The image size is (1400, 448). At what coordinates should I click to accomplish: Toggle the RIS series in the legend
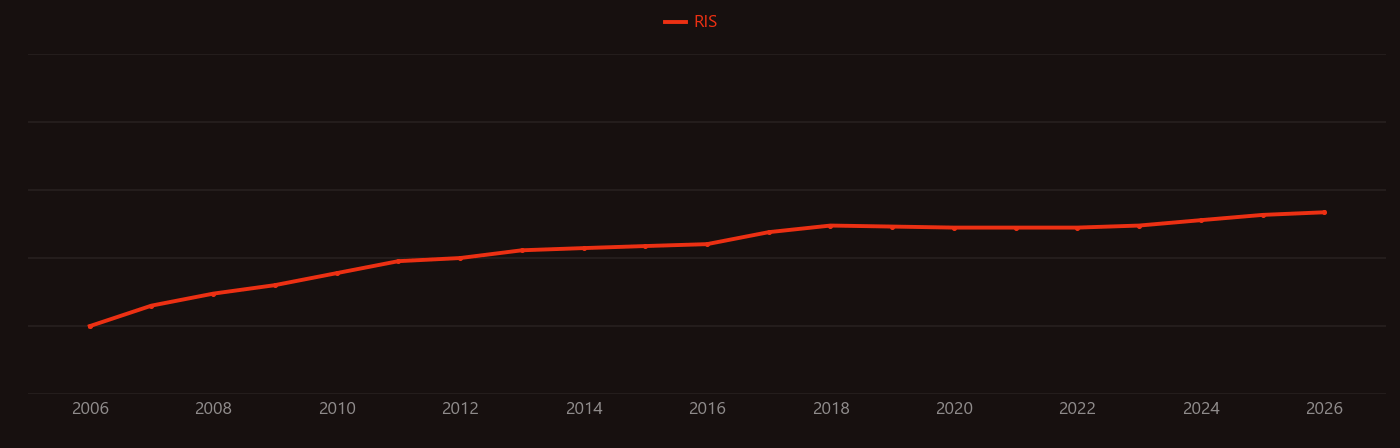pyautogui.click(x=691, y=22)
